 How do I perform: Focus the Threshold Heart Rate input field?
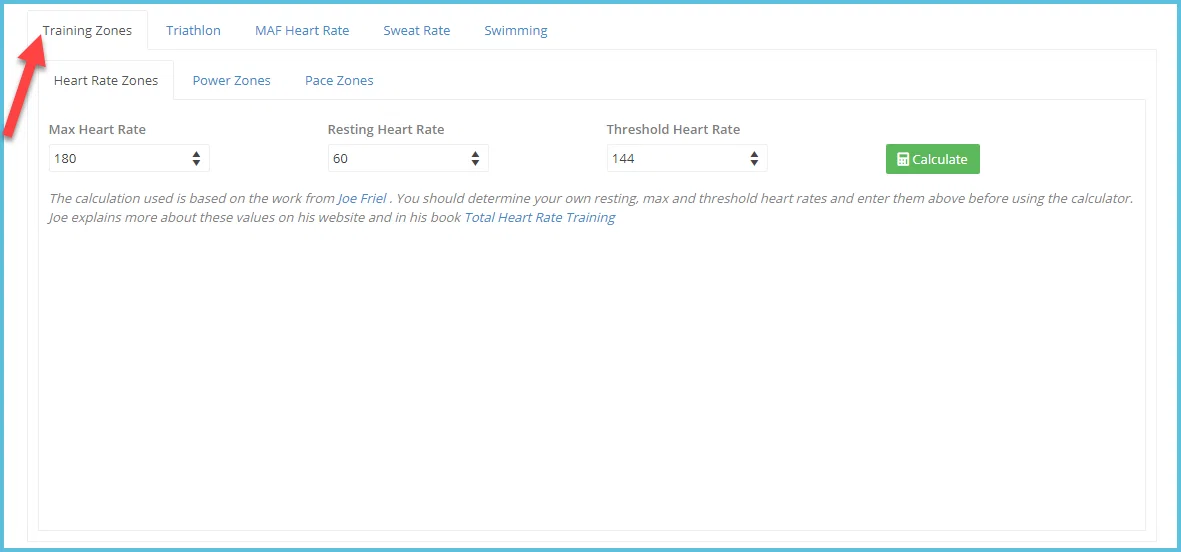(687, 159)
